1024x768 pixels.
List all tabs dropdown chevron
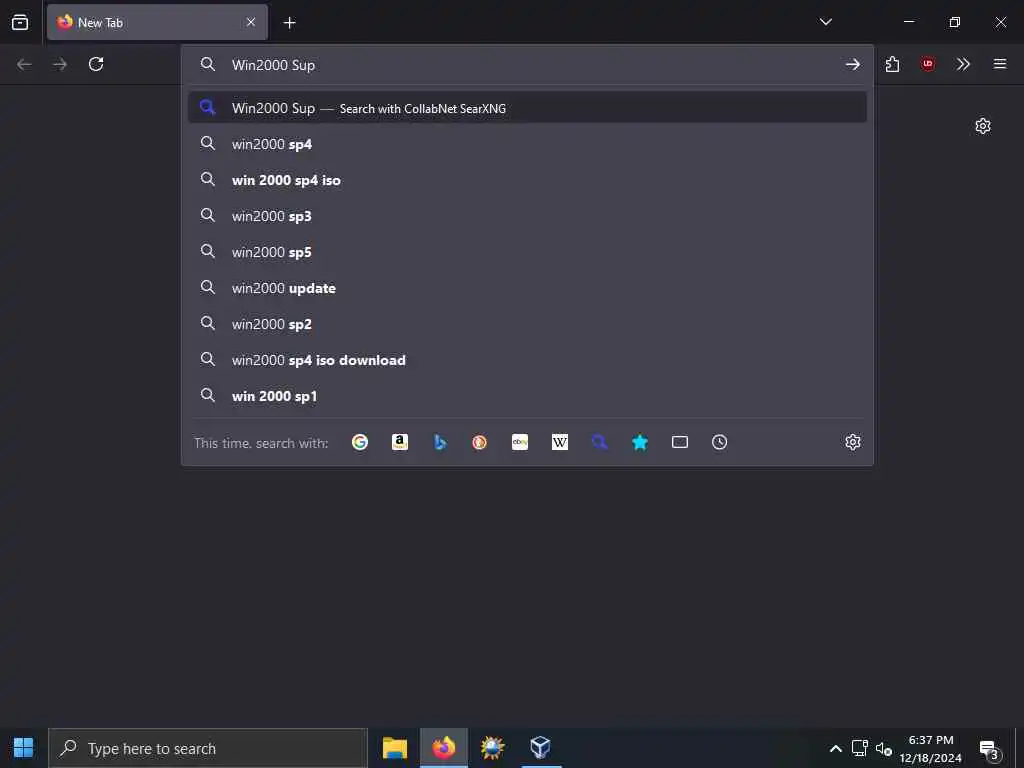click(x=825, y=22)
